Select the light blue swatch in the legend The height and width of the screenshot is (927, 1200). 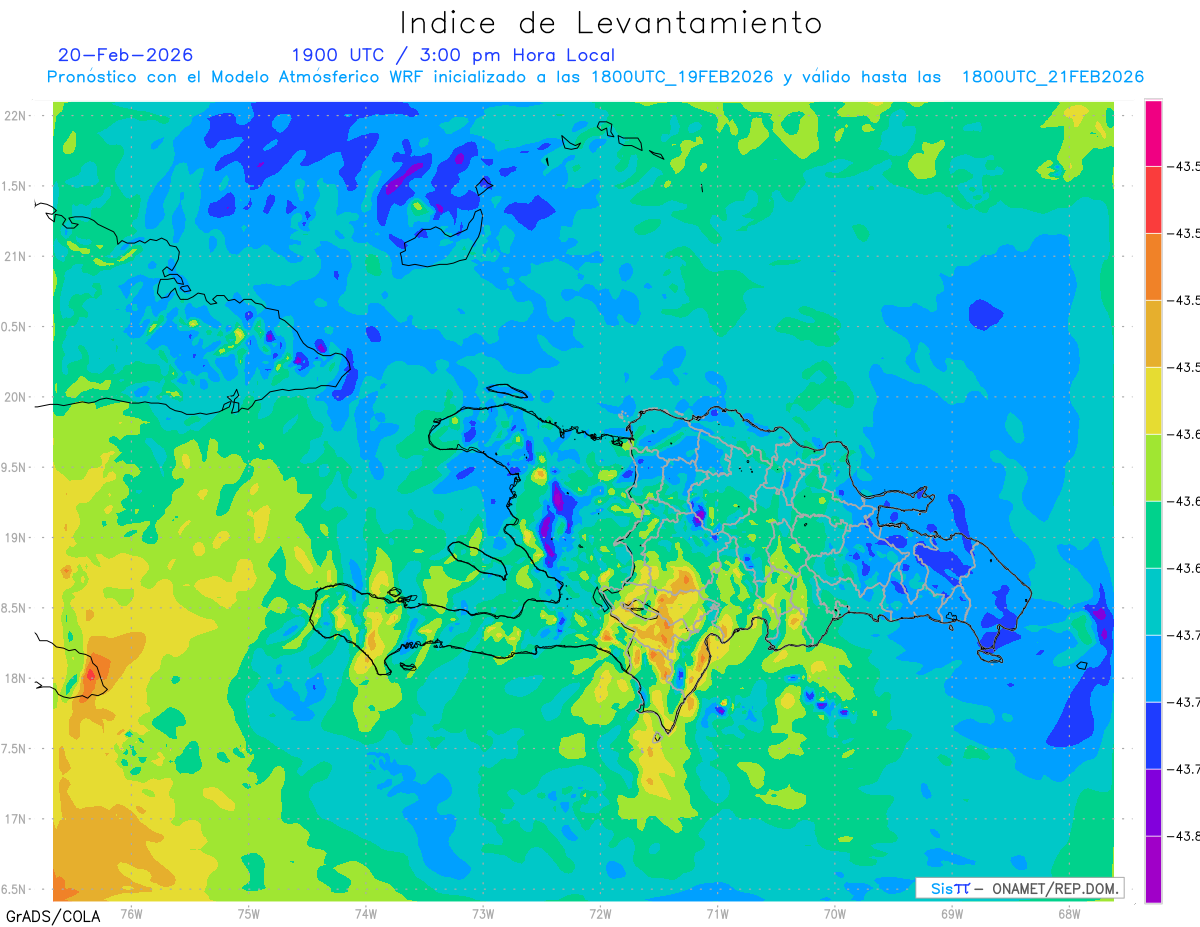click(x=1153, y=669)
